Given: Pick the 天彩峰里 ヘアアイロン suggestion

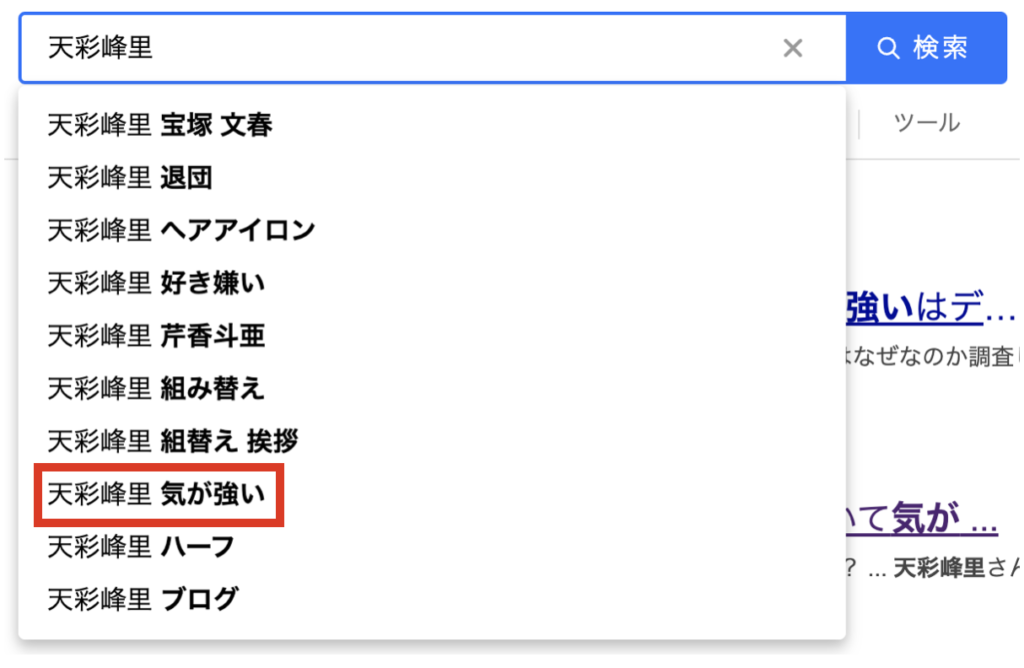Looking at the screenshot, I should click(432, 231).
